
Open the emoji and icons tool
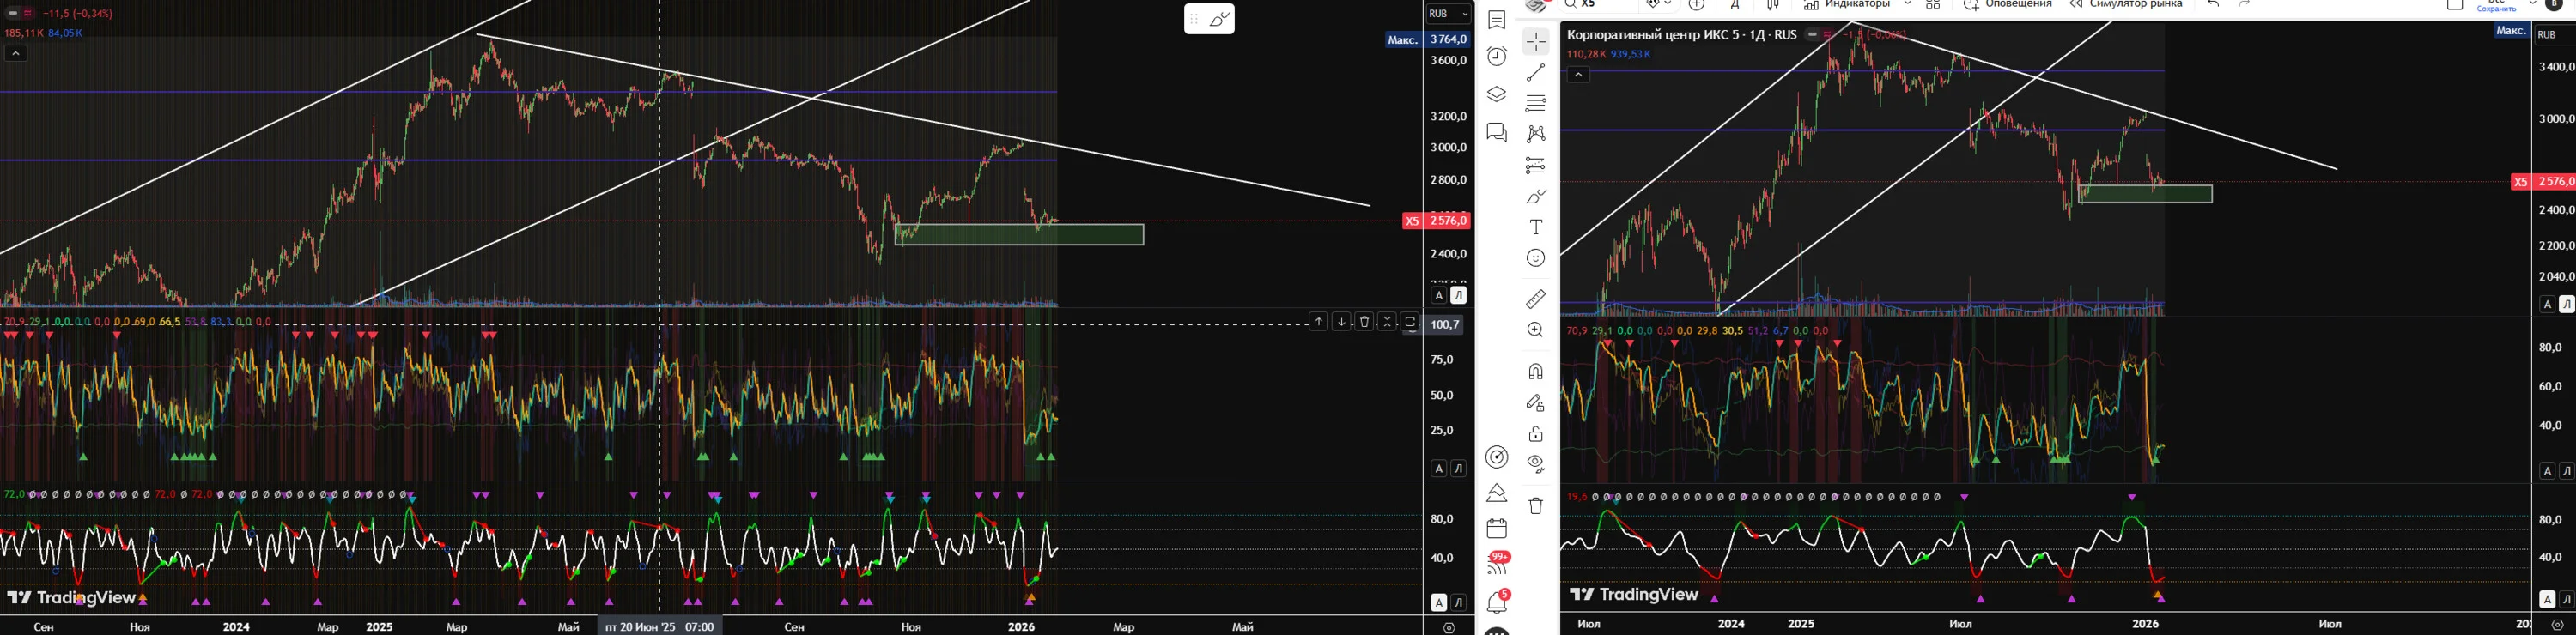click(1536, 258)
